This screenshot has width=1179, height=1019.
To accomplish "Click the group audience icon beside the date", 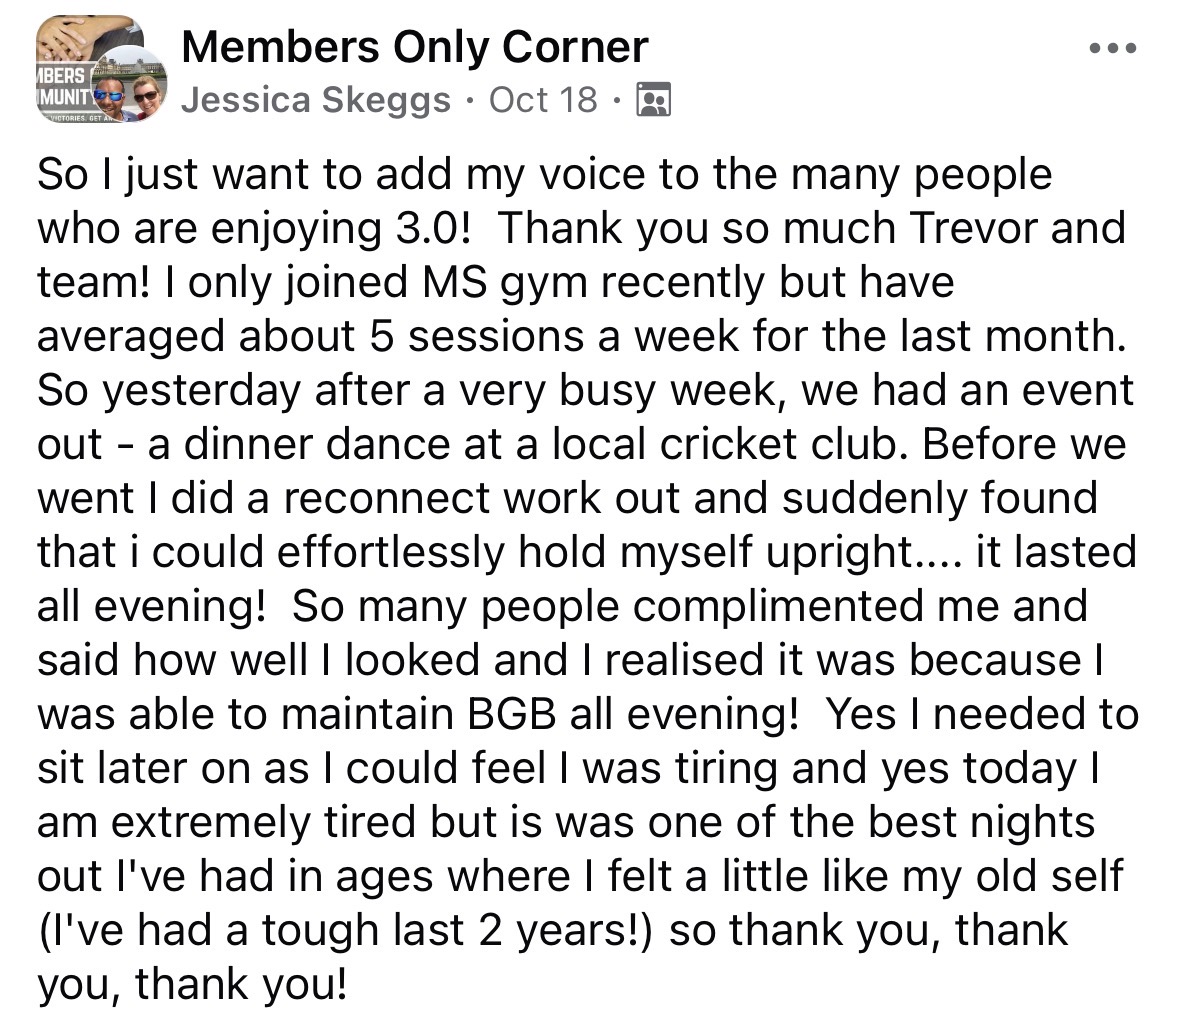I will click(x=653, y=100).
